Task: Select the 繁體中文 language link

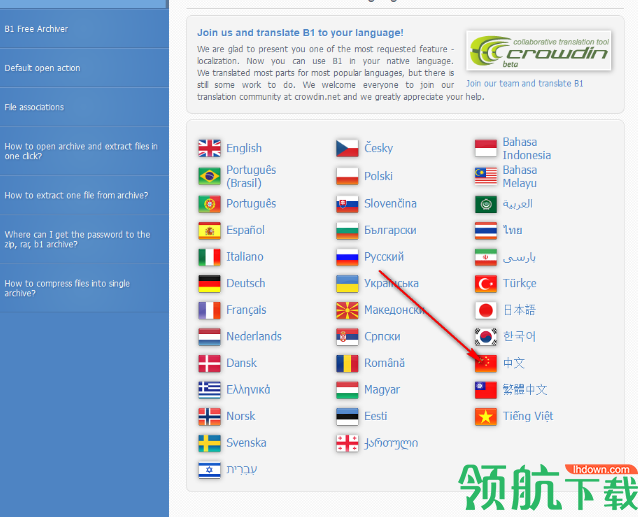Action: pos(524,390)
